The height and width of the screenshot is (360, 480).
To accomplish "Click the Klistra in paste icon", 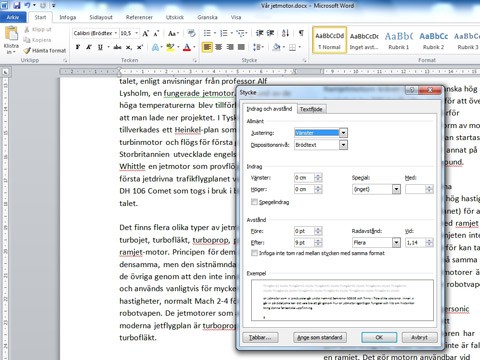I will click(11, 34).
